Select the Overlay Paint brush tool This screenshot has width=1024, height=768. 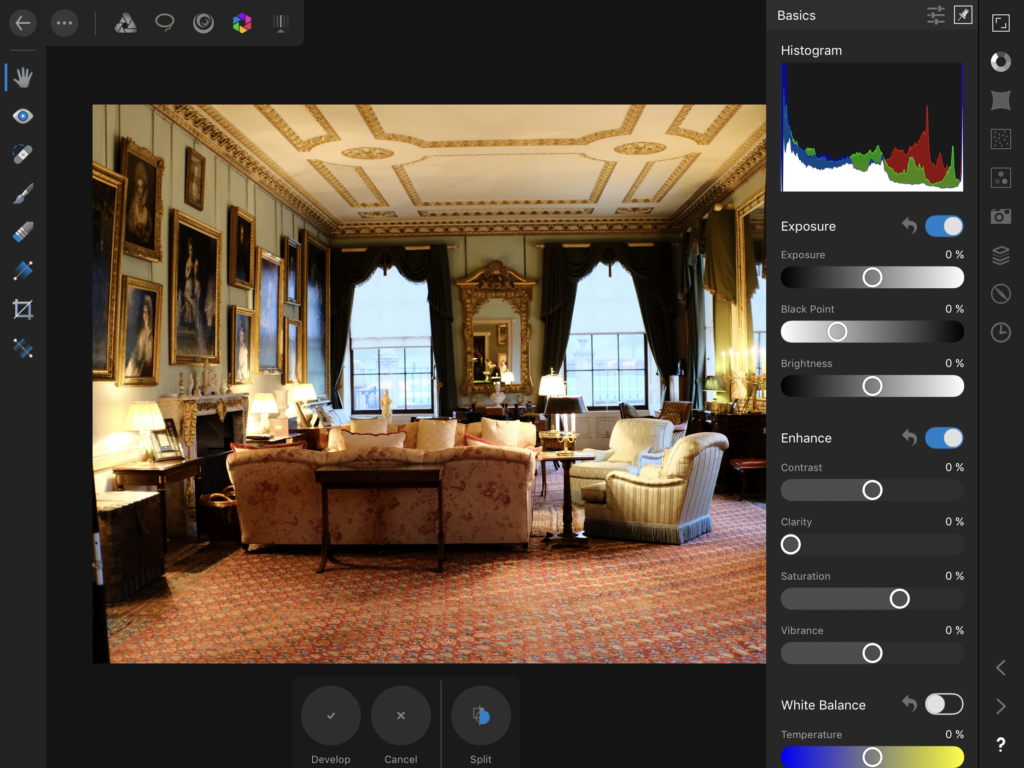coord(23,193)
